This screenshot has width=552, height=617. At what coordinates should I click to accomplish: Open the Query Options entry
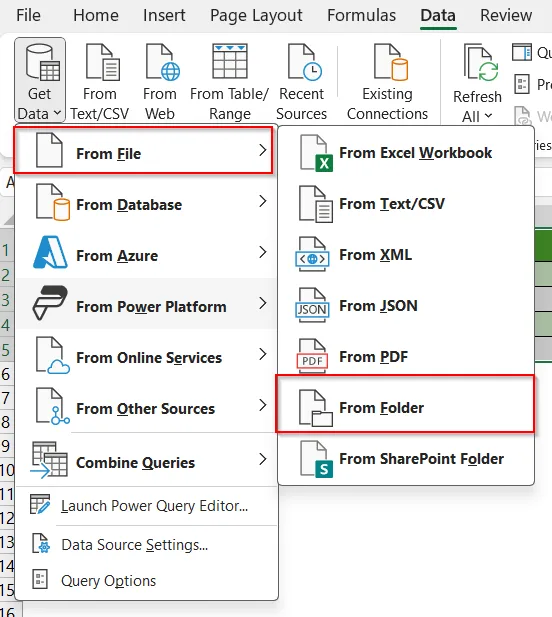click(x=146, y=581)
